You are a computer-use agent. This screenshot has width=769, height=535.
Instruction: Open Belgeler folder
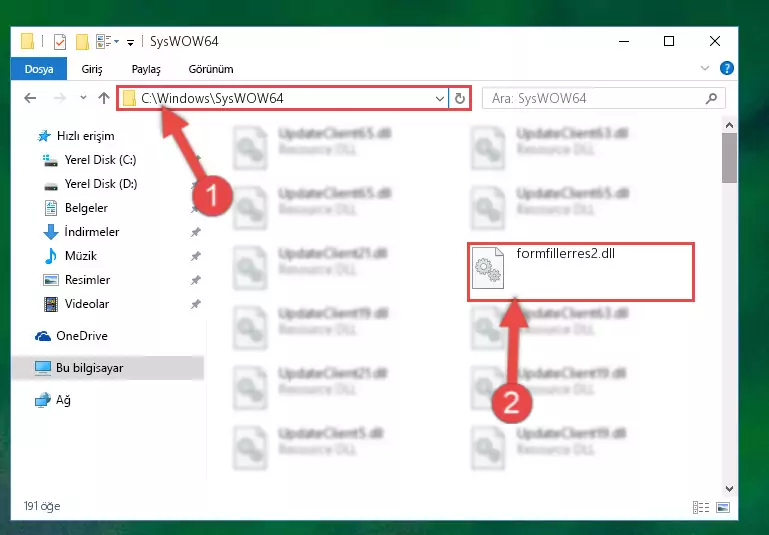(x=75, y=208)
